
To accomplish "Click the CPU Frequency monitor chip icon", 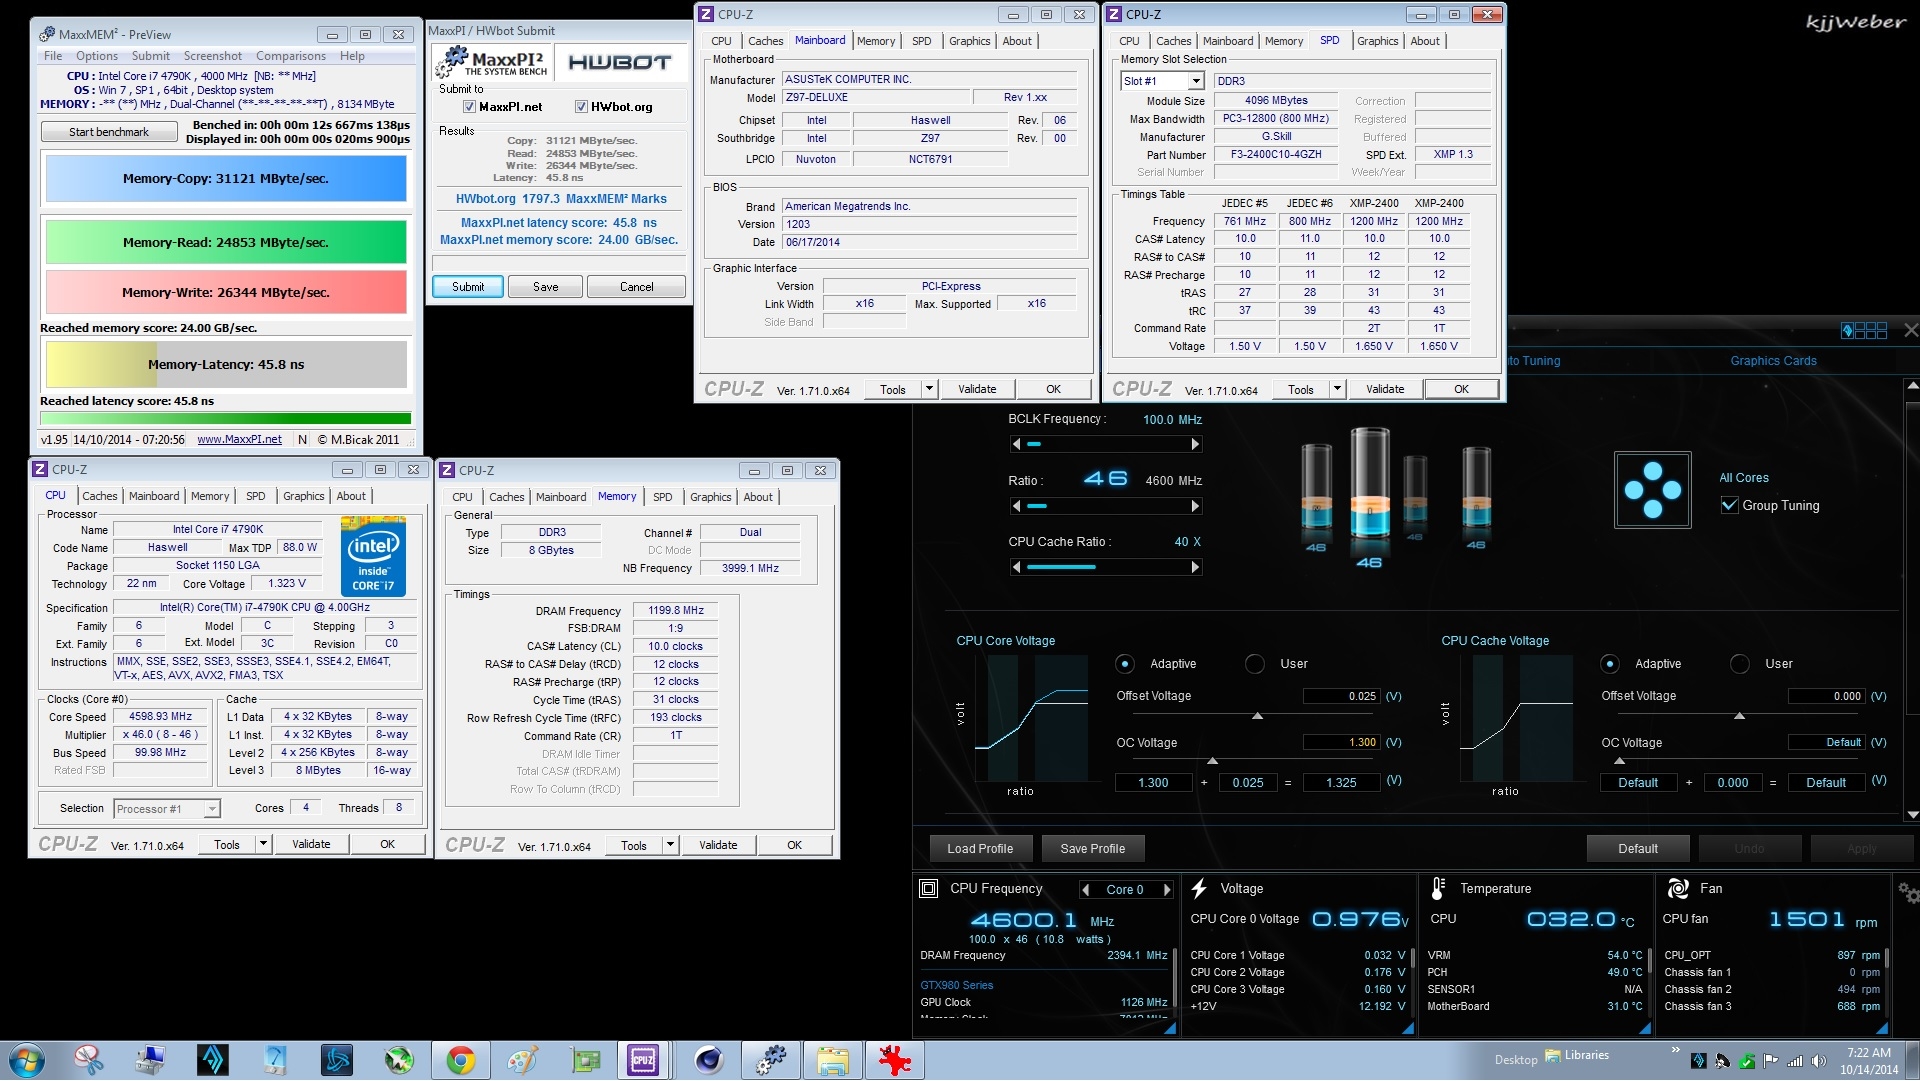I will pyautogui.click(x=928, y=888).
